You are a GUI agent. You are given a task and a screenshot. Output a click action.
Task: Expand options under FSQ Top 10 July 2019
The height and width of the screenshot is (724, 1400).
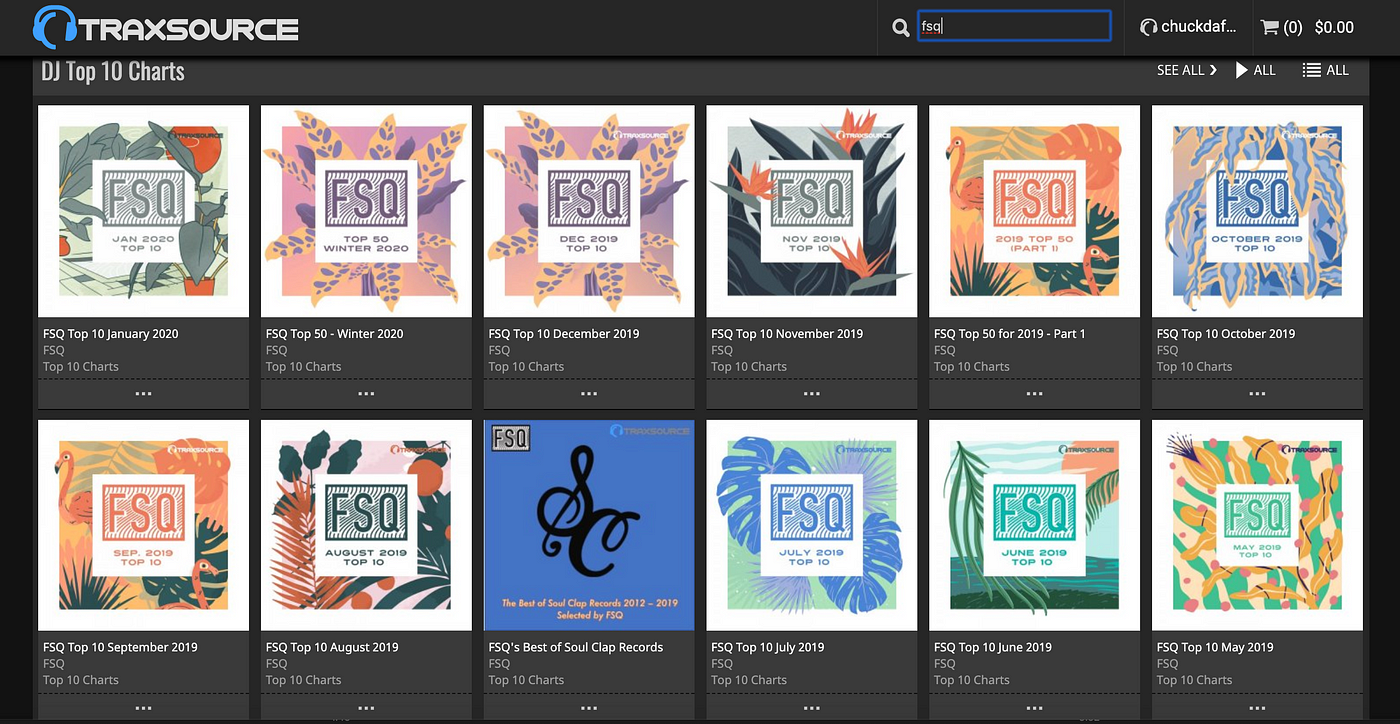tap(812, 708)
